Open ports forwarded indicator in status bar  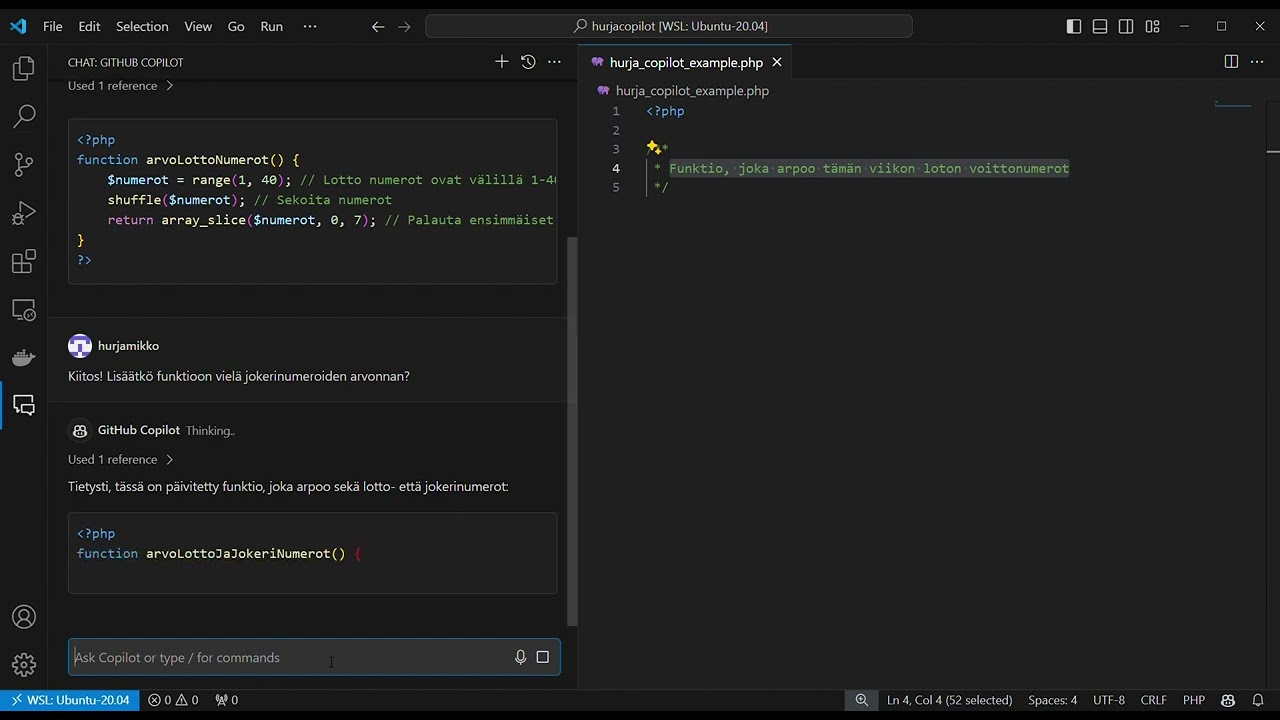coord(227,700)
